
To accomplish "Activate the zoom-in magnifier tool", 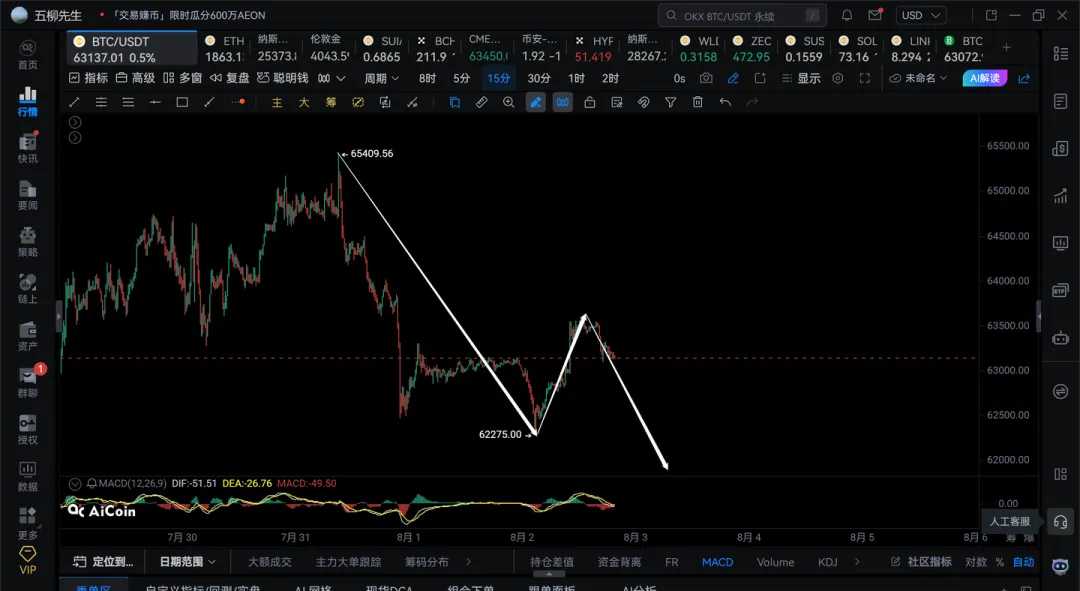I will pos(508,103).
